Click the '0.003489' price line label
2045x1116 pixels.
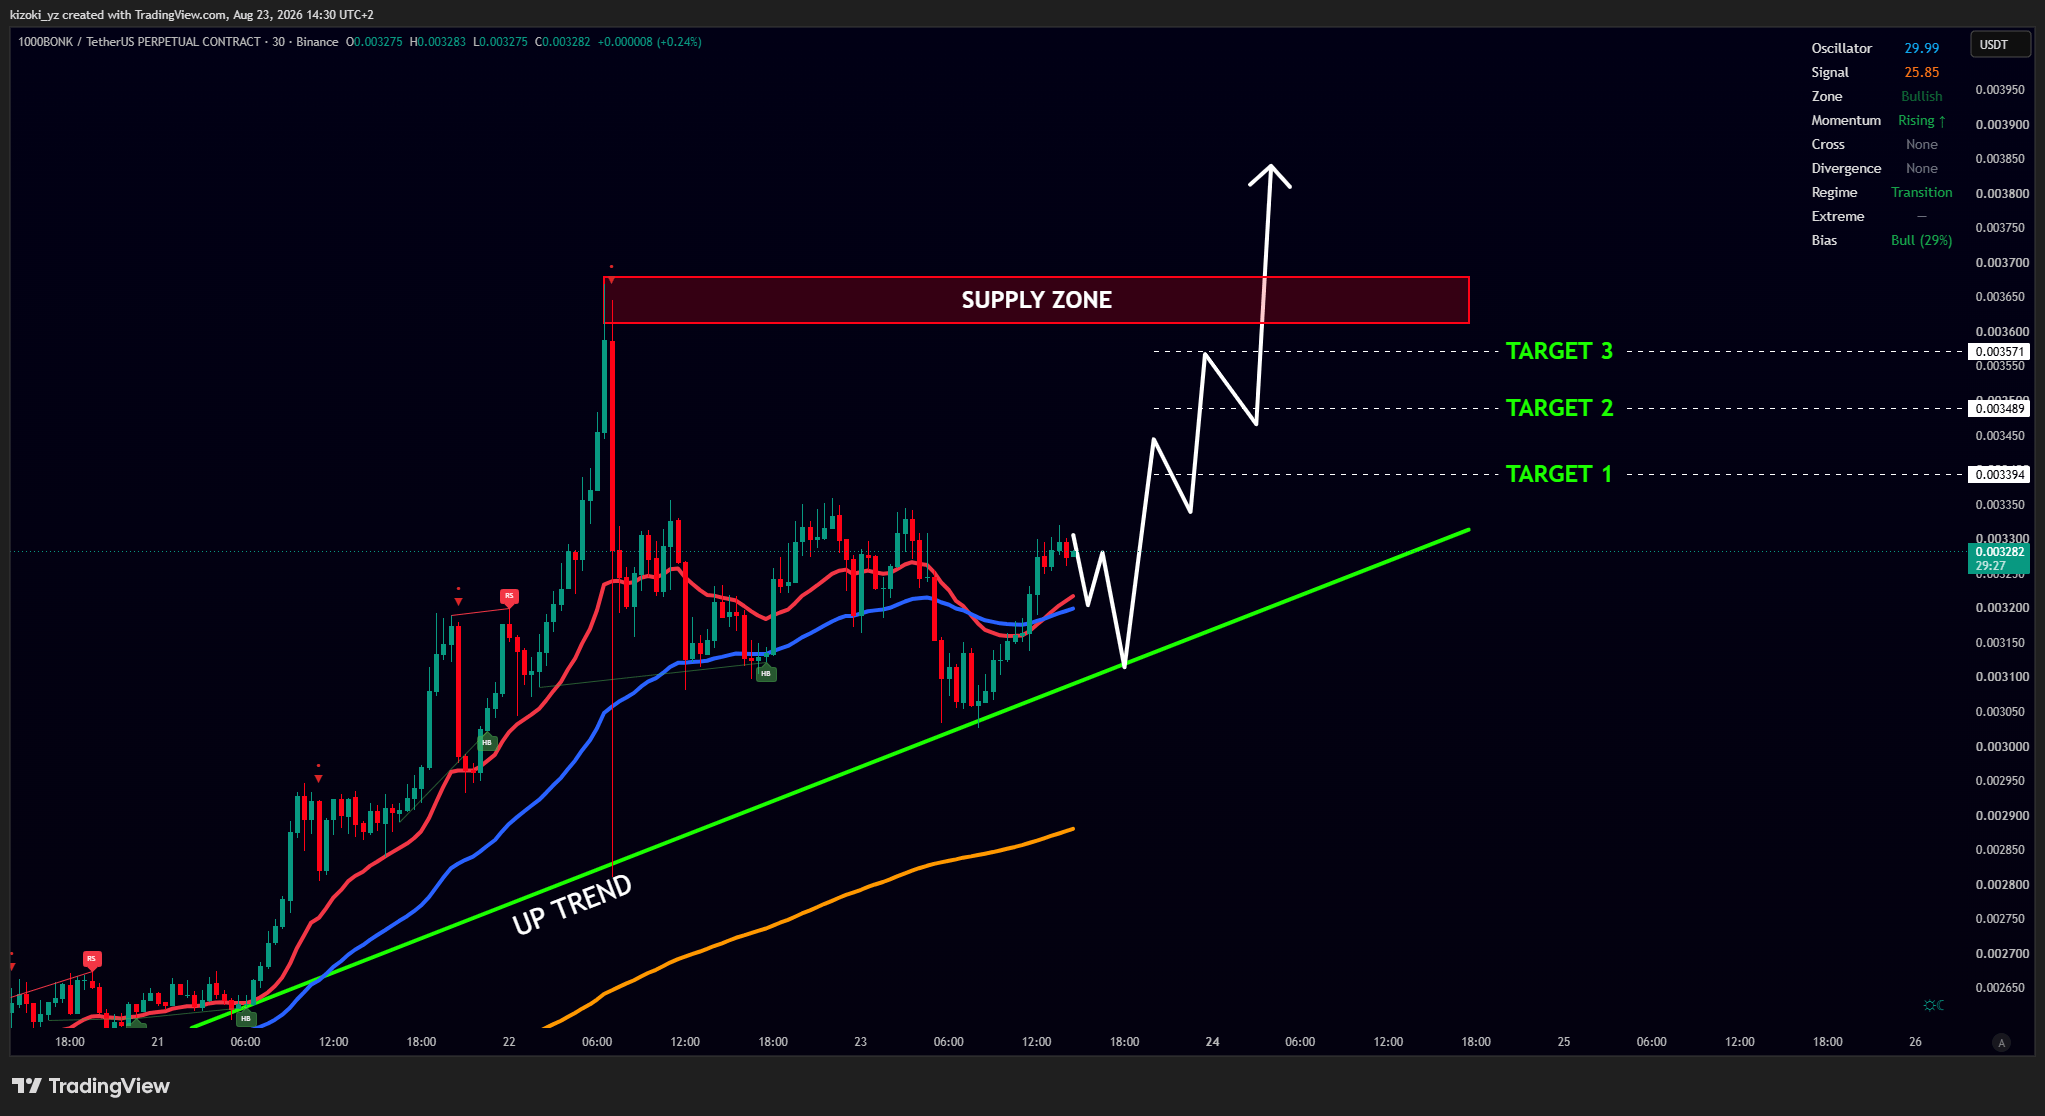coord(1999,409)
